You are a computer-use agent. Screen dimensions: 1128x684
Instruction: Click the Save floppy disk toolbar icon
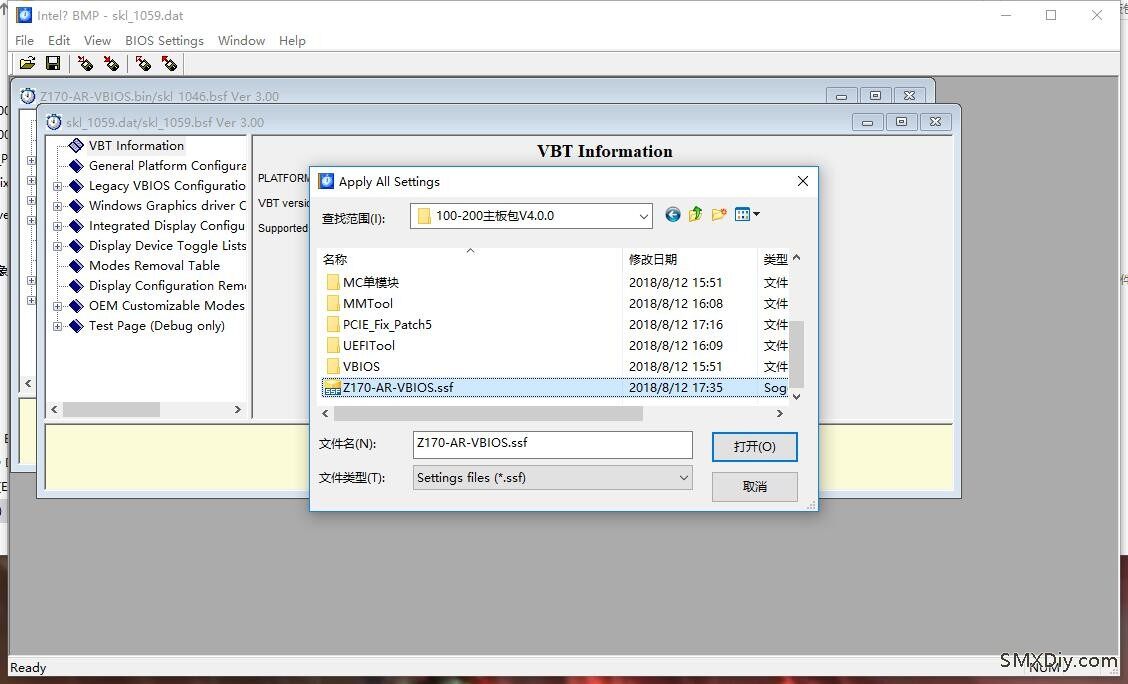coord(53,63)
